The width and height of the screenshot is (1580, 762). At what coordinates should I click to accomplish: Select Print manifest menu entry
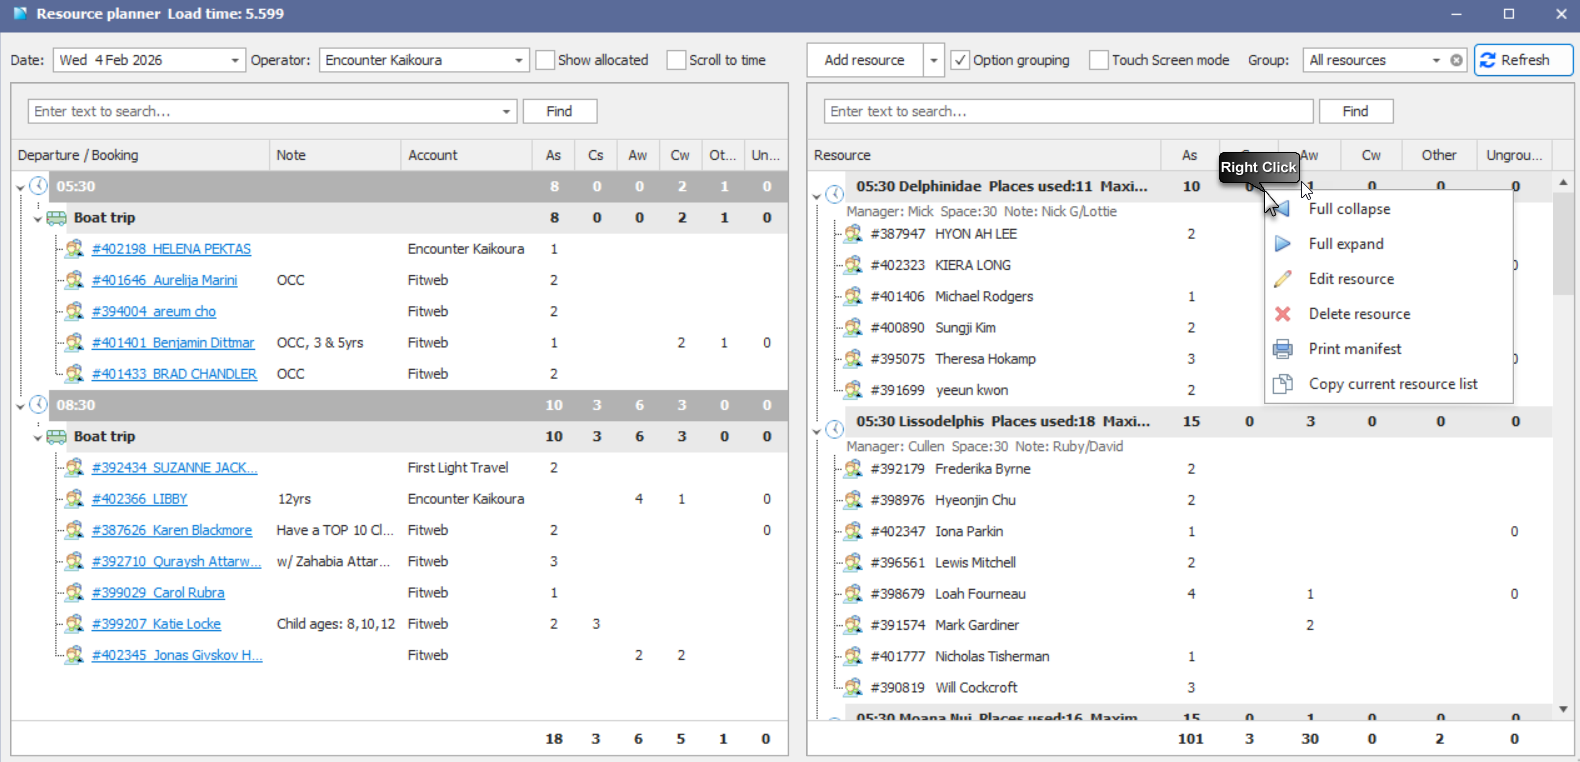tap(1389, 349)
